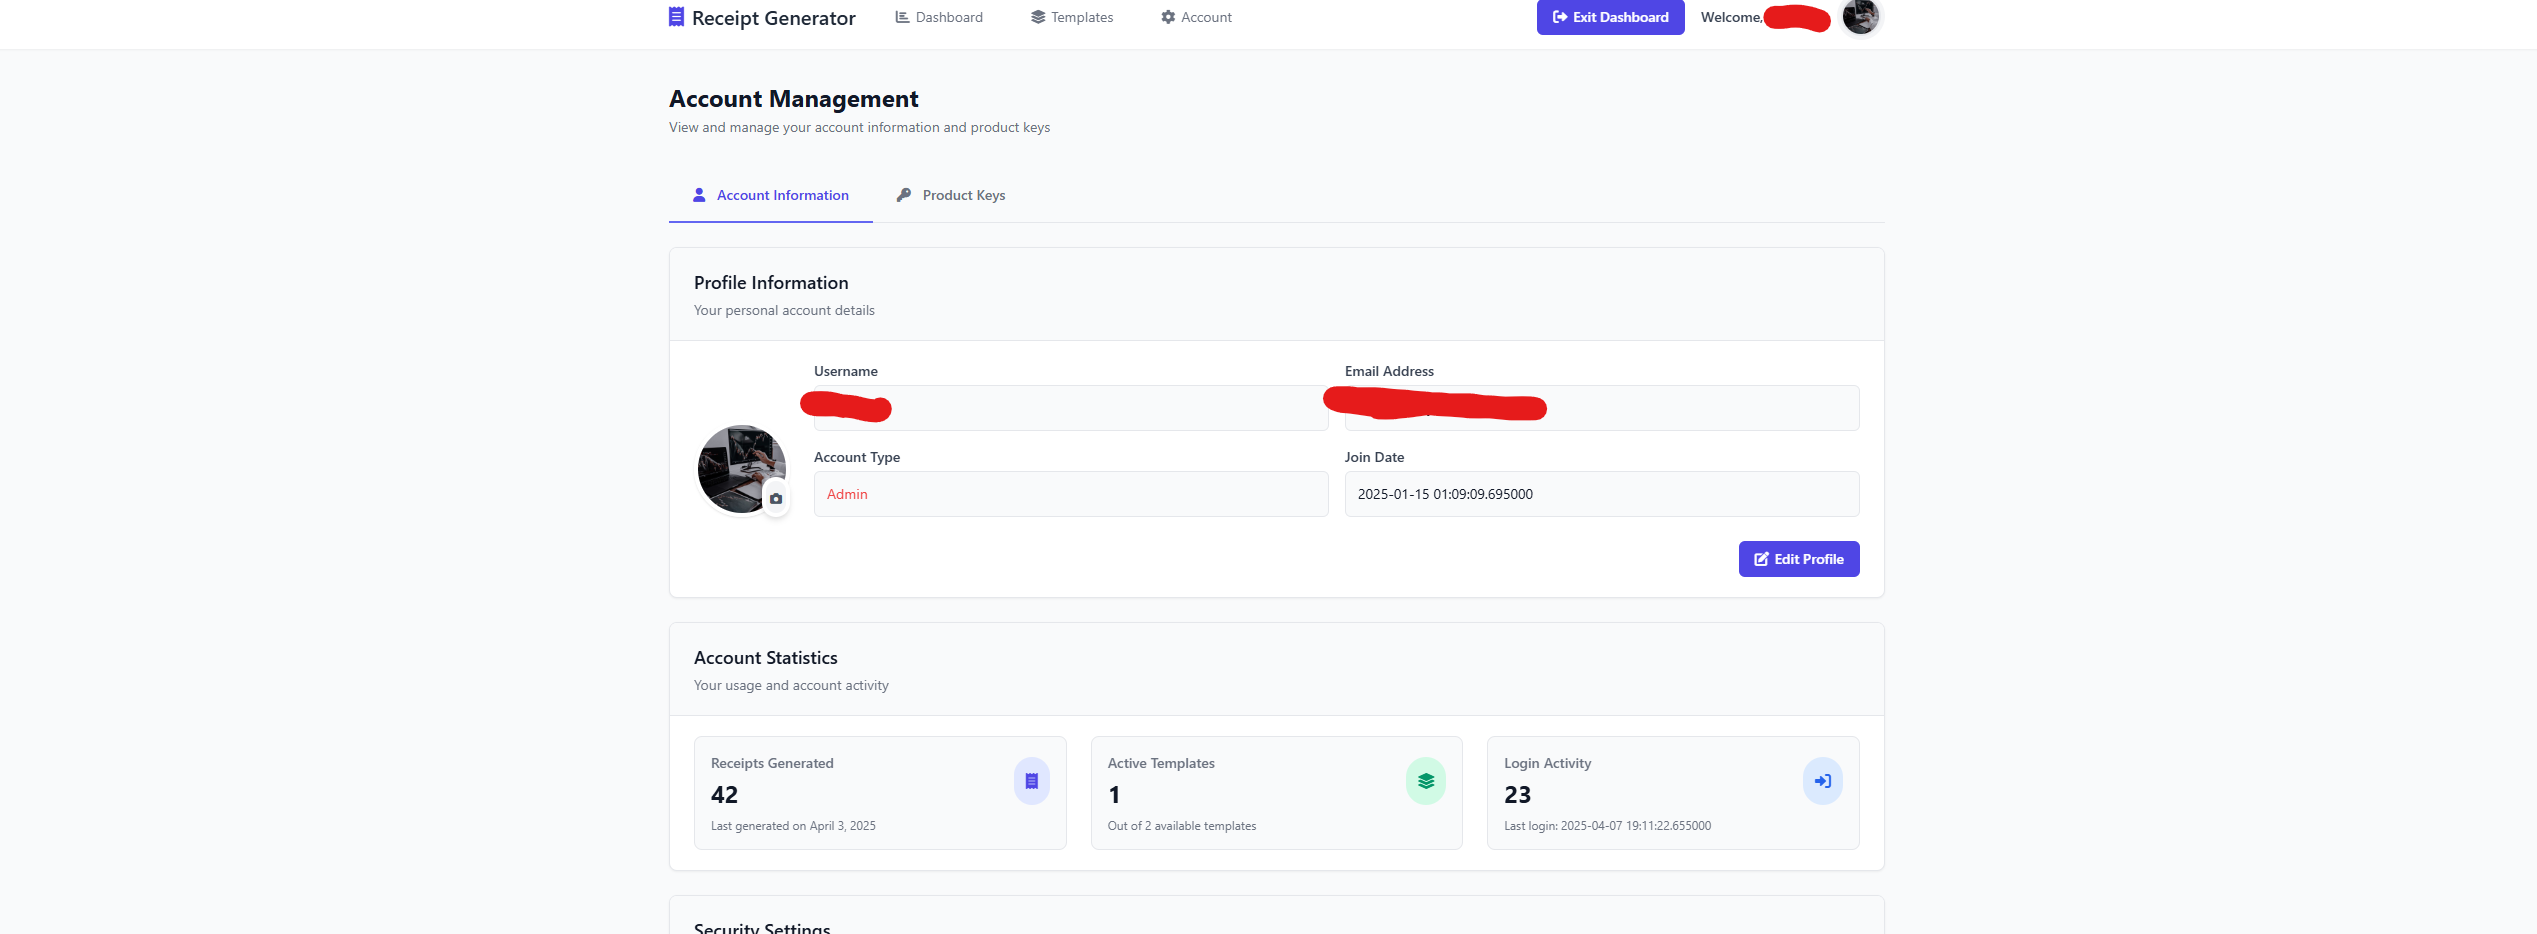Click the person icon beside Account Information

click(x=699, y=195)
